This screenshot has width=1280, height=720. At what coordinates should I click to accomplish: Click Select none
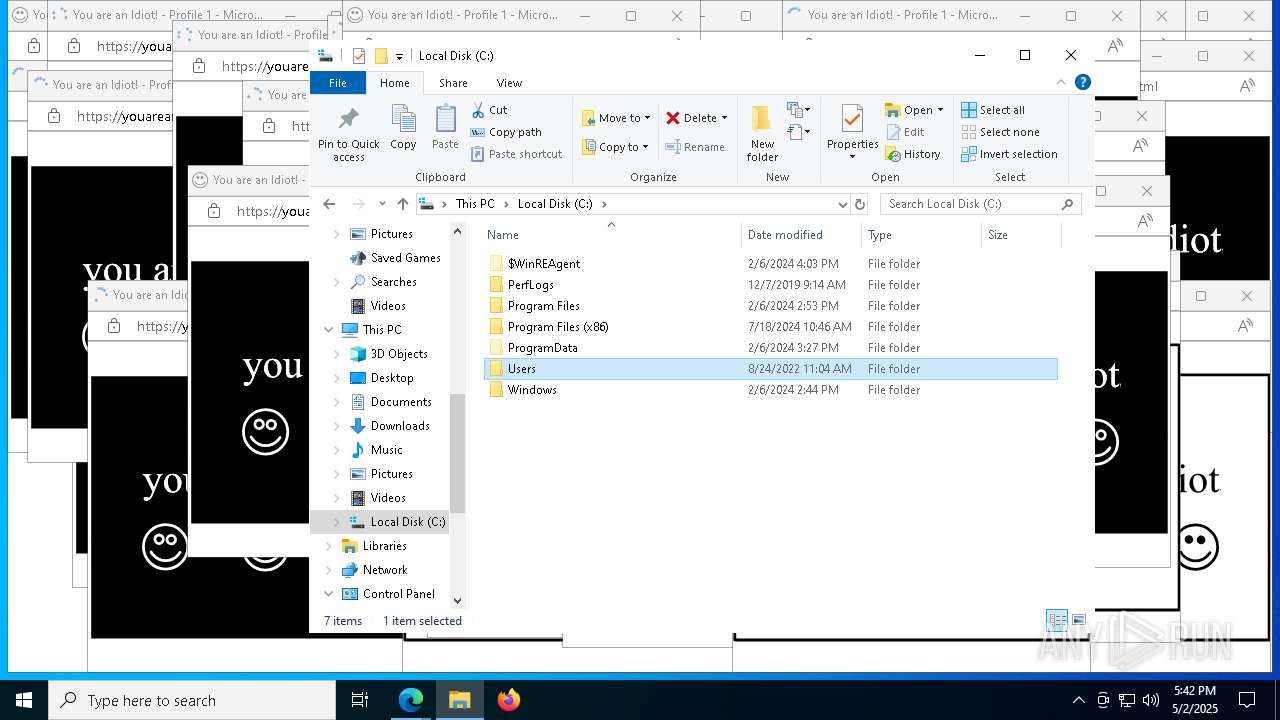(1000, 132)
